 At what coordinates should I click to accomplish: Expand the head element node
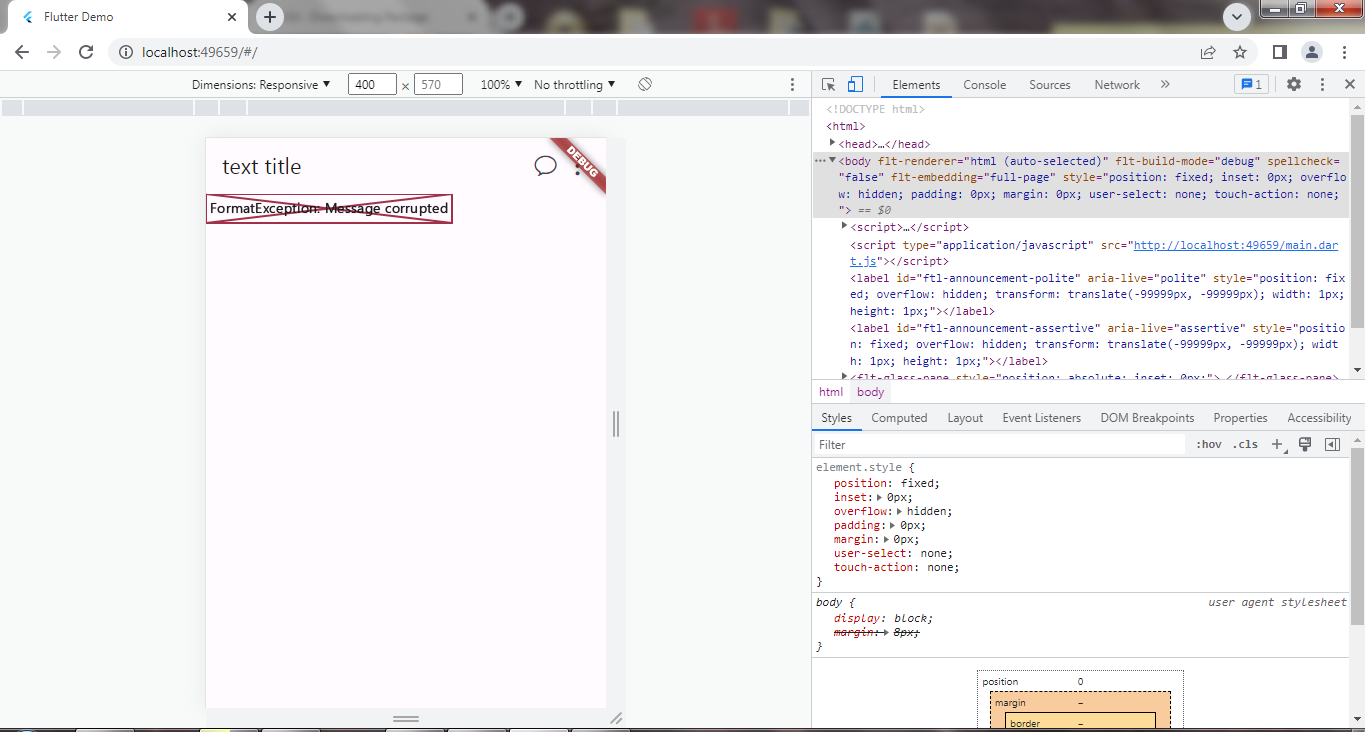pyautogui.click(x=833, y=143)
